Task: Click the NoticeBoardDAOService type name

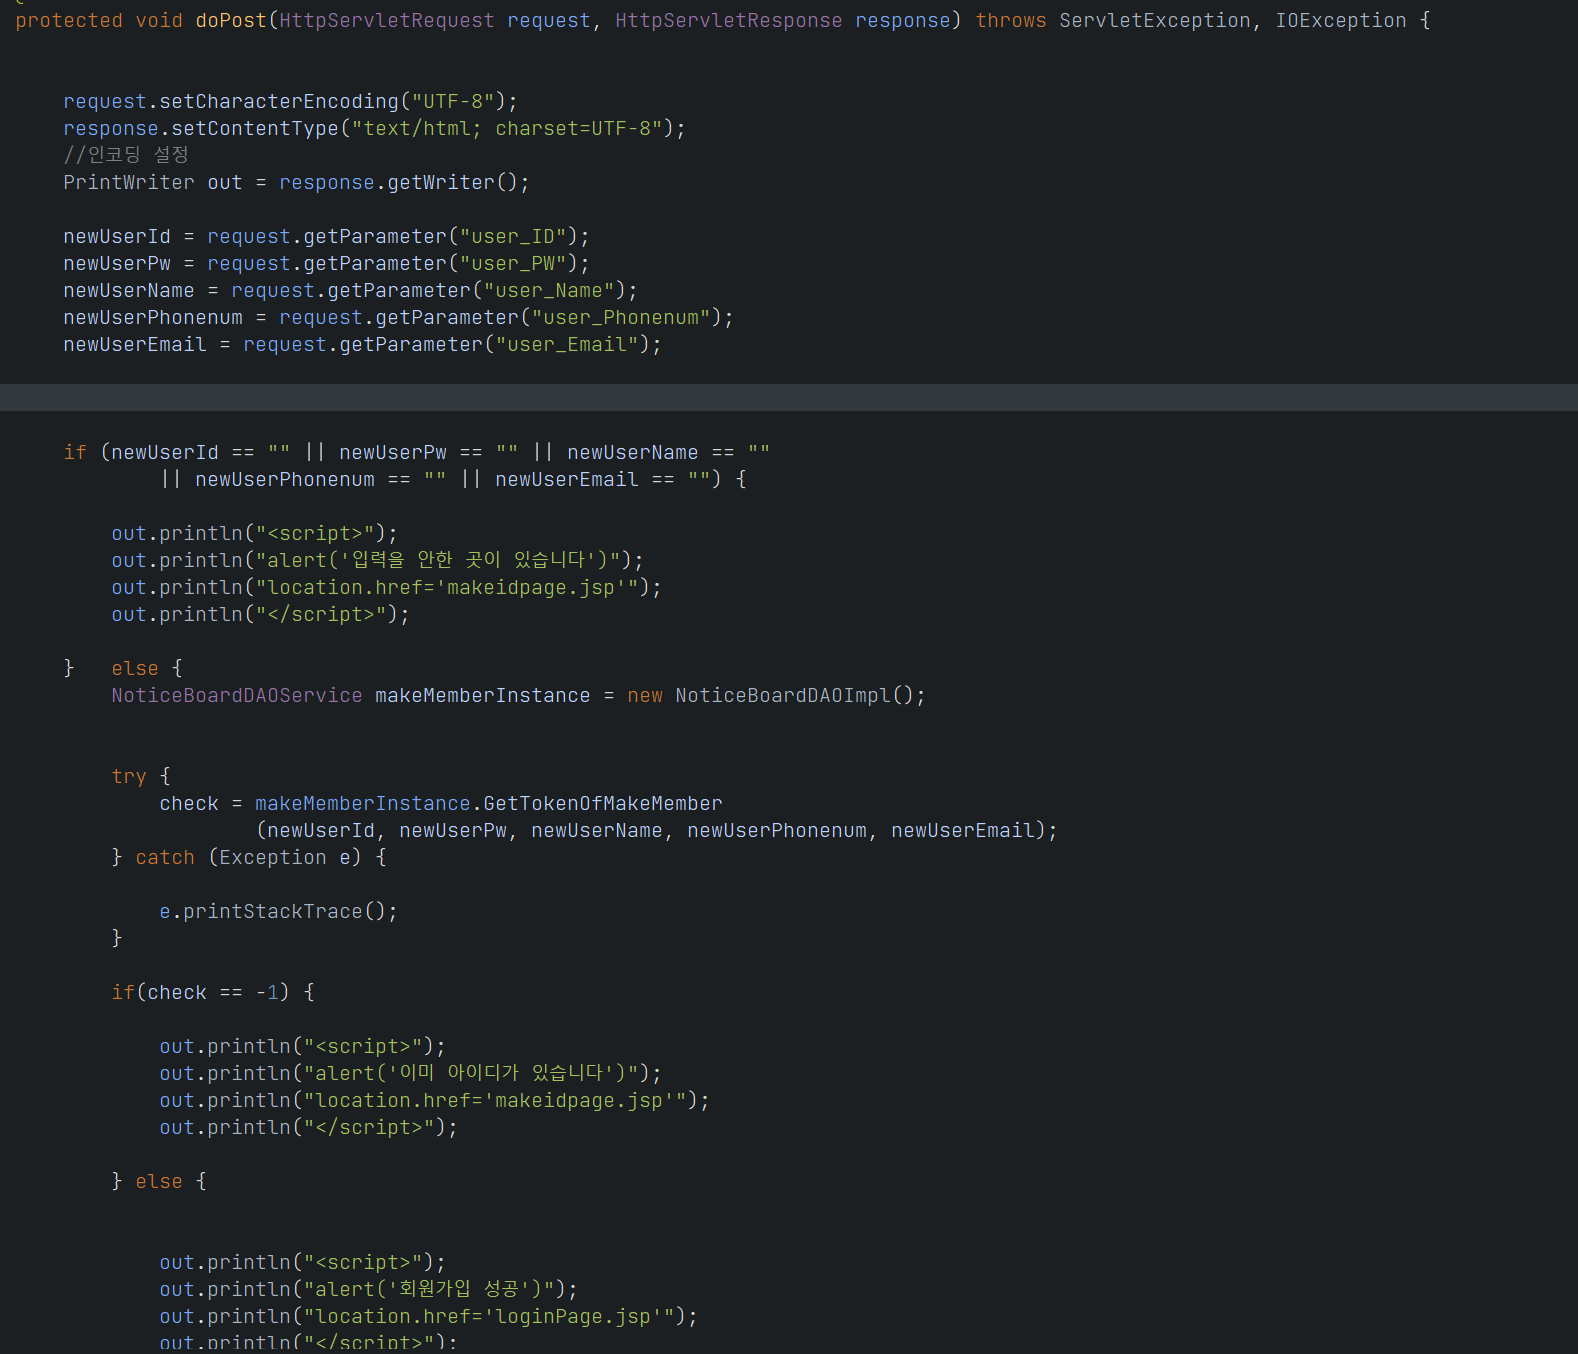Action: pyautogui.click(x=237, y=695)
